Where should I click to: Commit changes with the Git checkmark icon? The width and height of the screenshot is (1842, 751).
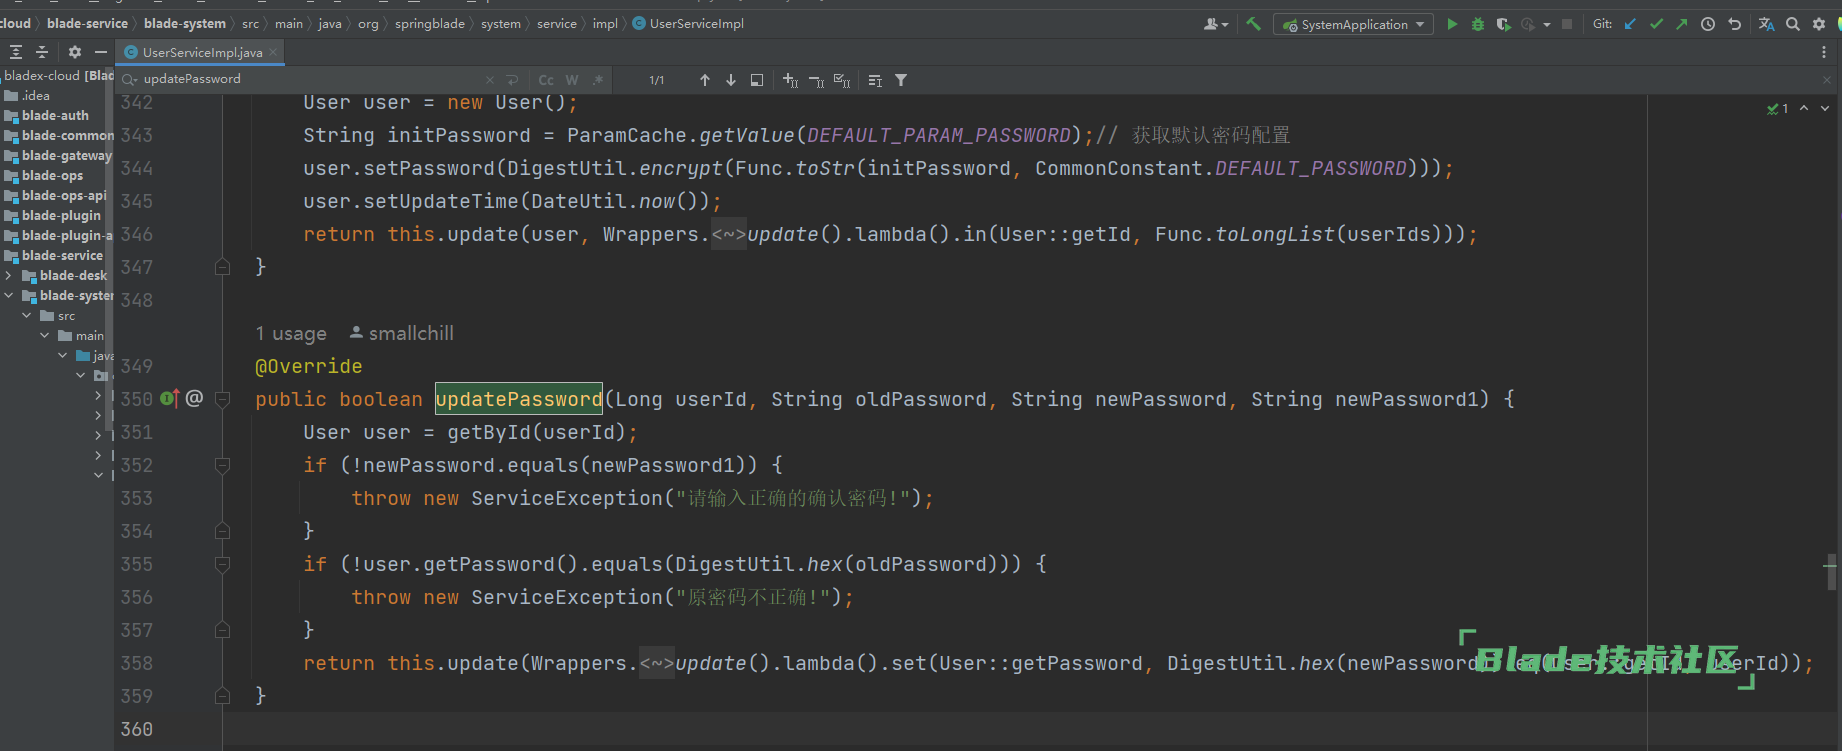click(x=1656, y=24)
